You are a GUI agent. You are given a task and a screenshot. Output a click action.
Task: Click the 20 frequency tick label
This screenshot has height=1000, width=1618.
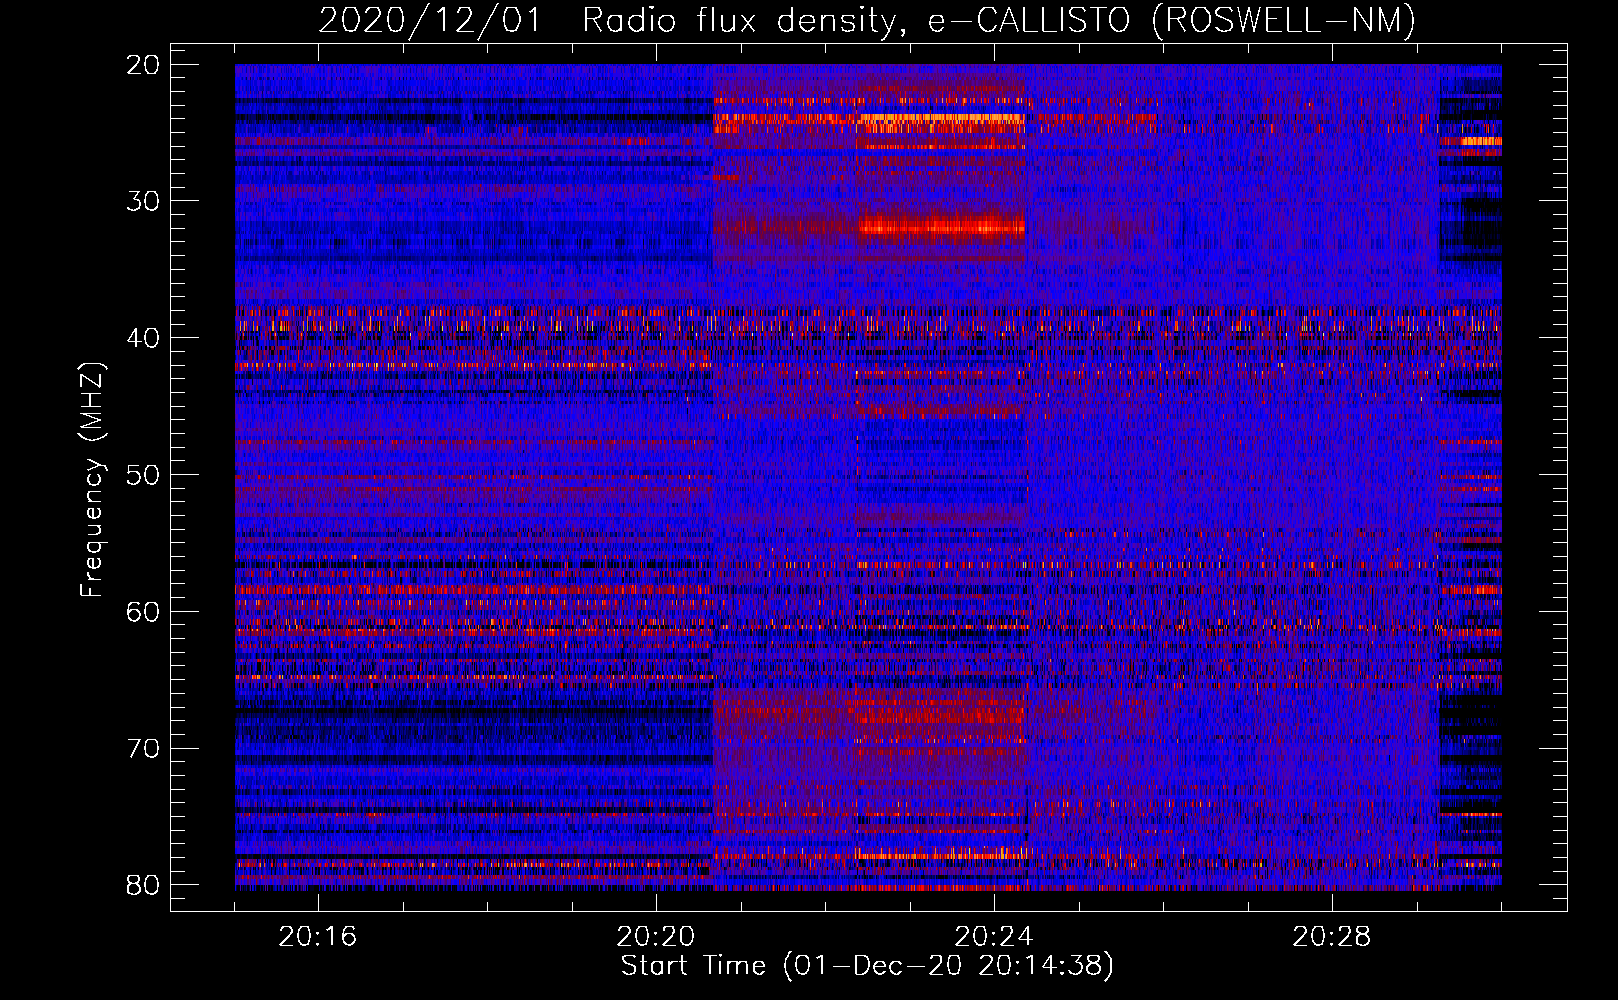(144, 65)
